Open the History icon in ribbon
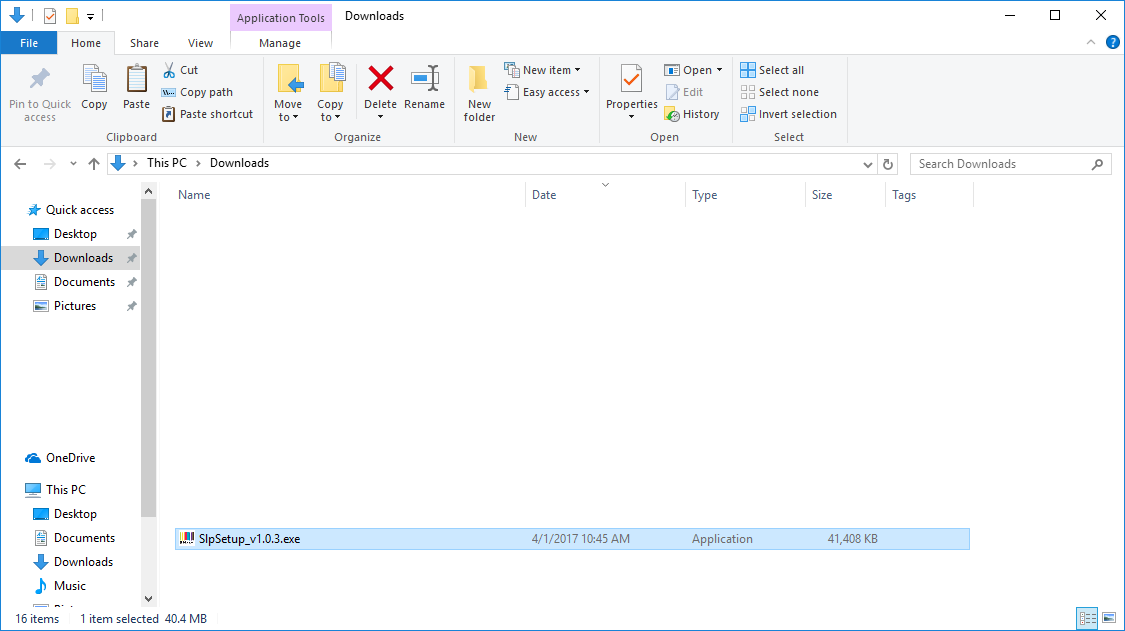This screenshot has height=631, width=1125. pyautogui.click(x=692, y=114)
